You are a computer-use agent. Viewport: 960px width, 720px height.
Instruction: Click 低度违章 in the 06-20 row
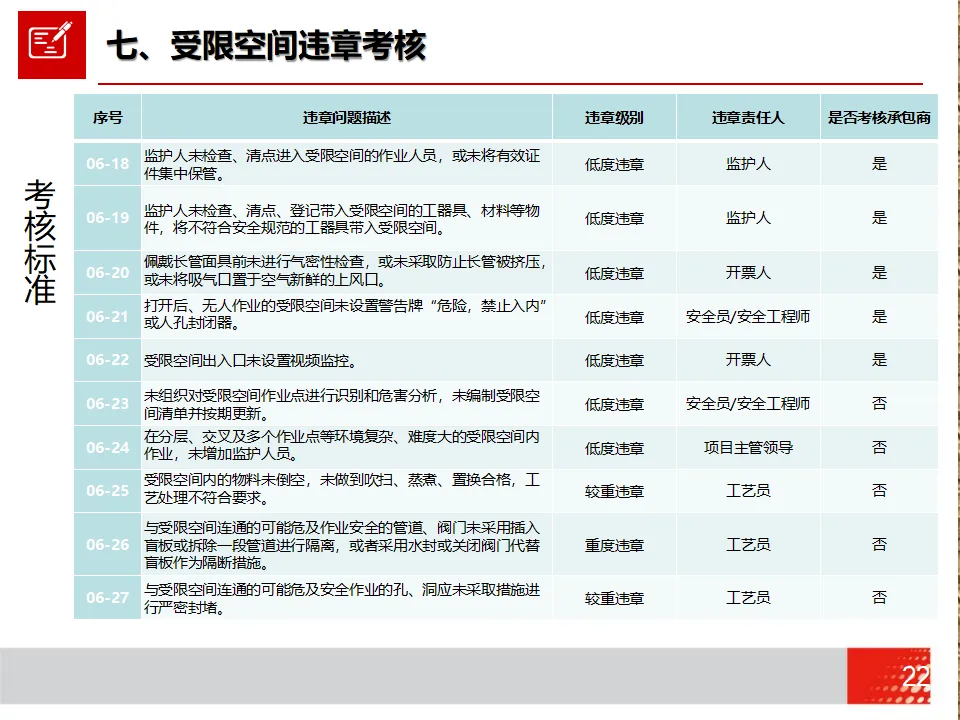tap(614, 274)
